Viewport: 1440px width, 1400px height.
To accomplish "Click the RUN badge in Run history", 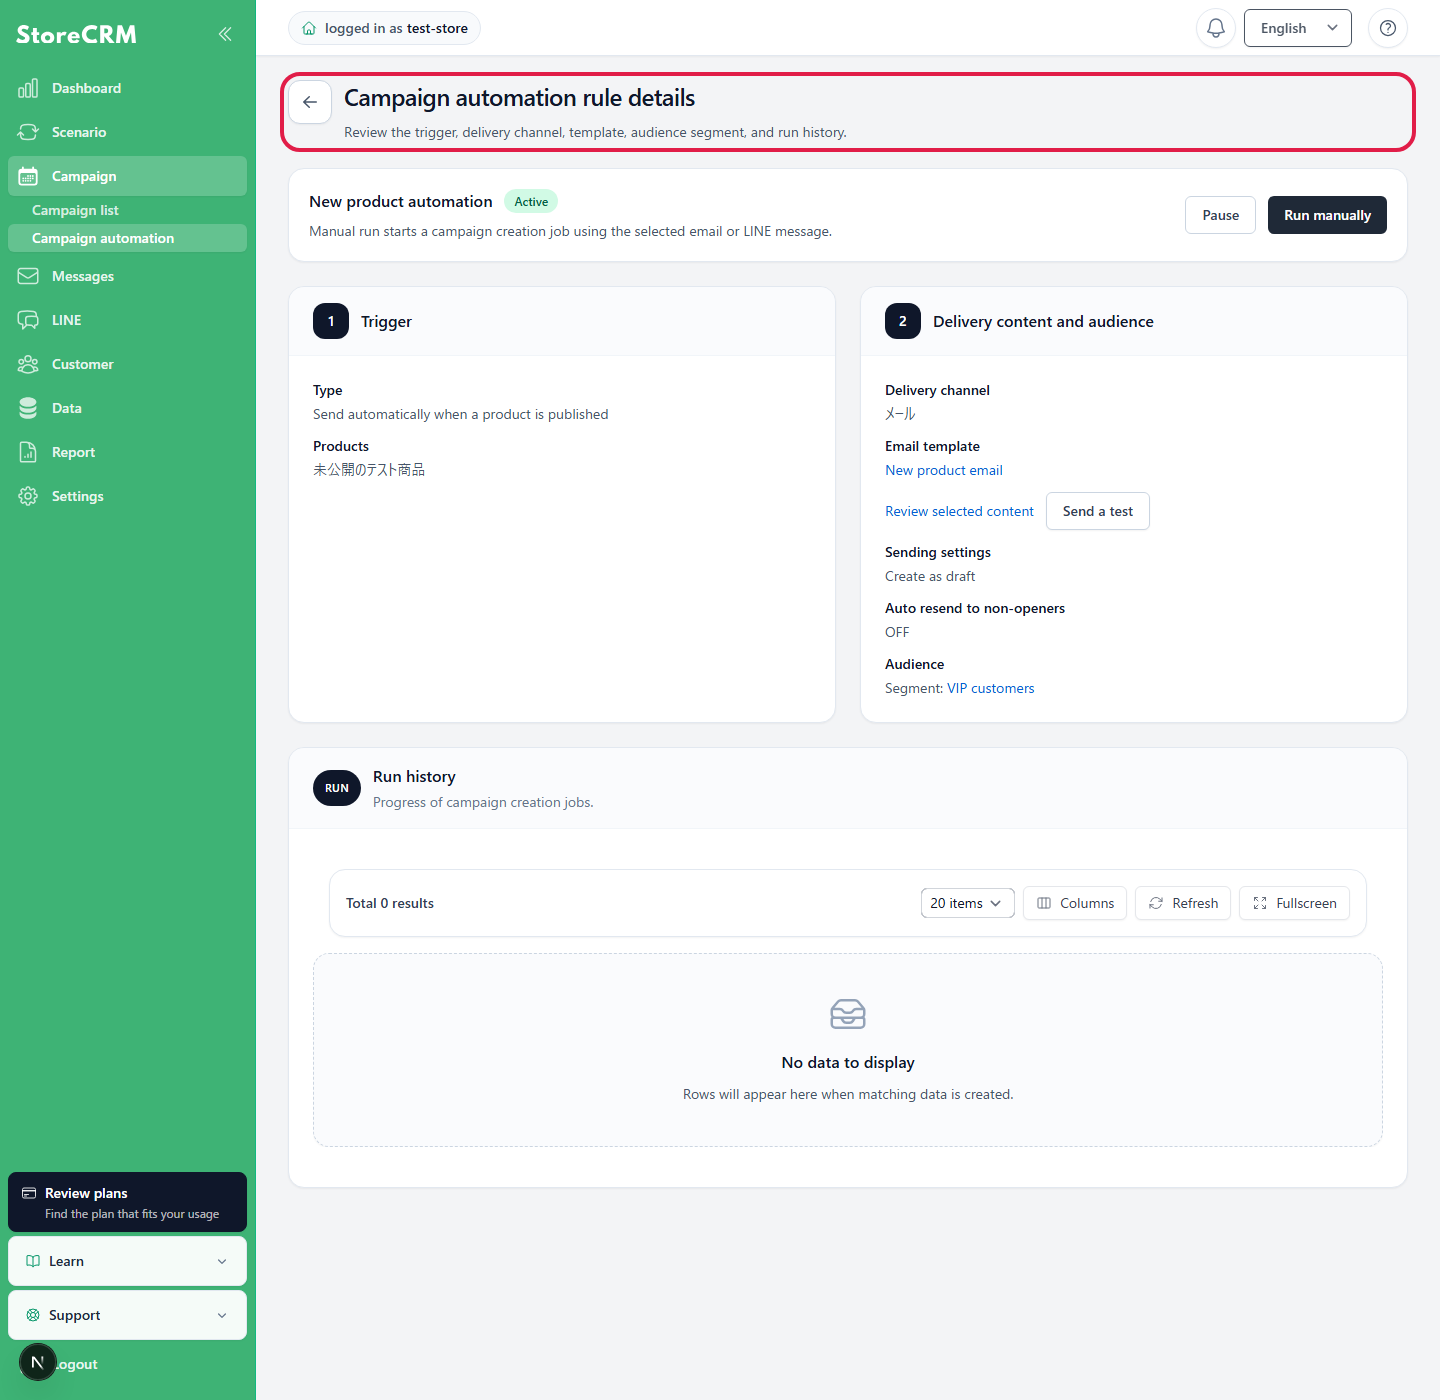I will click(x=337, y=788).
